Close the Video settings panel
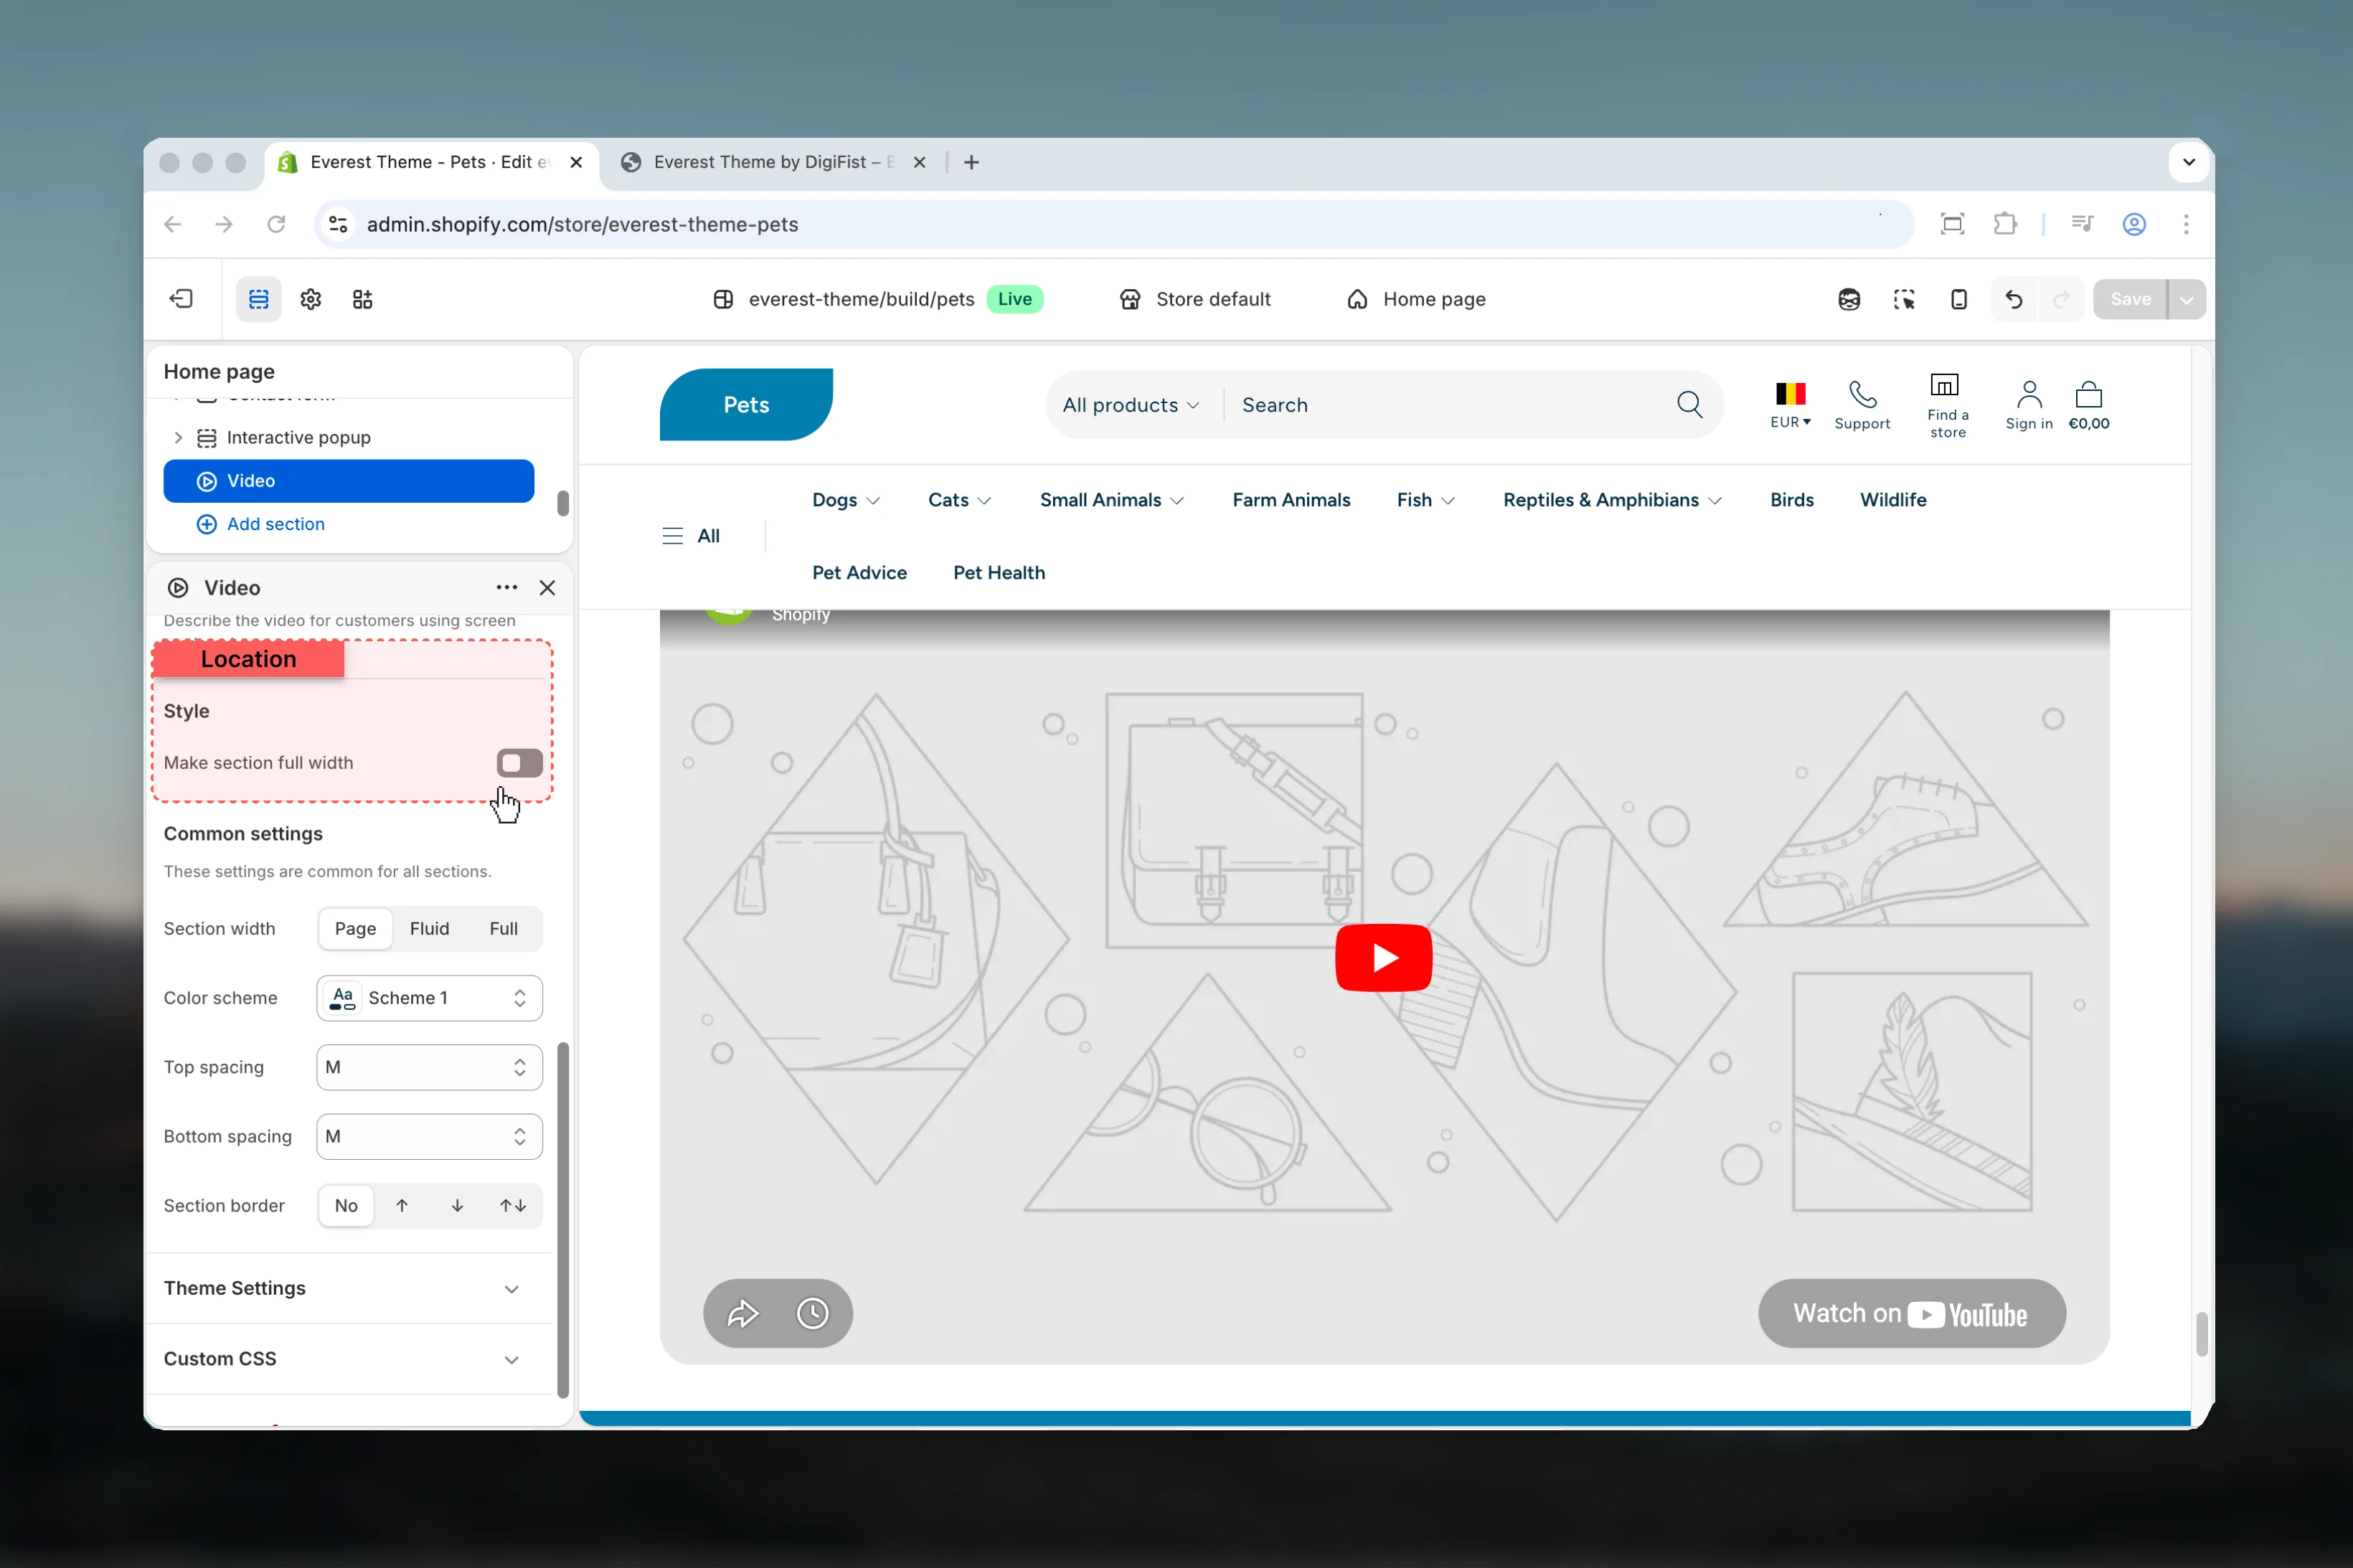The height and width of the screenshot is (1568, 2353). (x=547, y=587)
